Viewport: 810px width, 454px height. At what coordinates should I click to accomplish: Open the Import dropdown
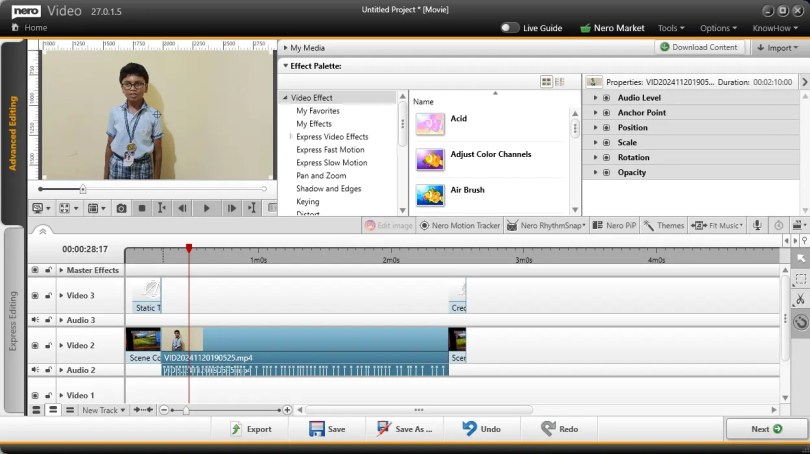[x=780, y=47]
